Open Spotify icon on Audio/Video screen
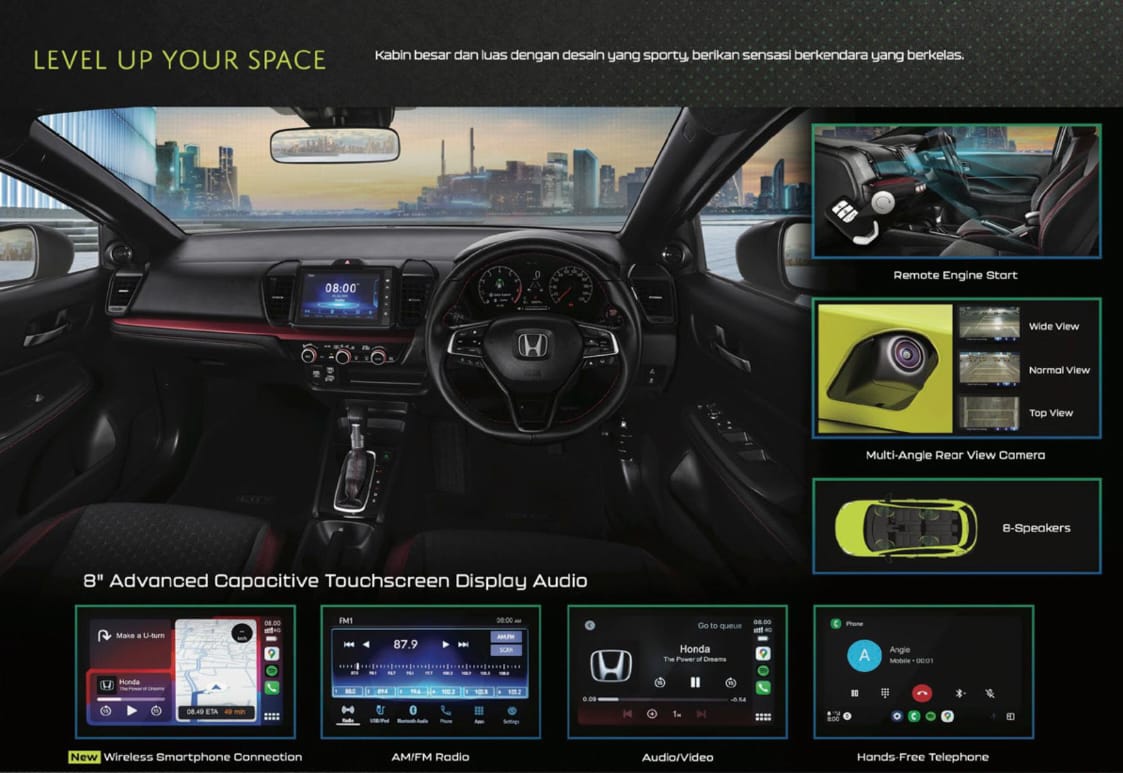 (763, 671)
